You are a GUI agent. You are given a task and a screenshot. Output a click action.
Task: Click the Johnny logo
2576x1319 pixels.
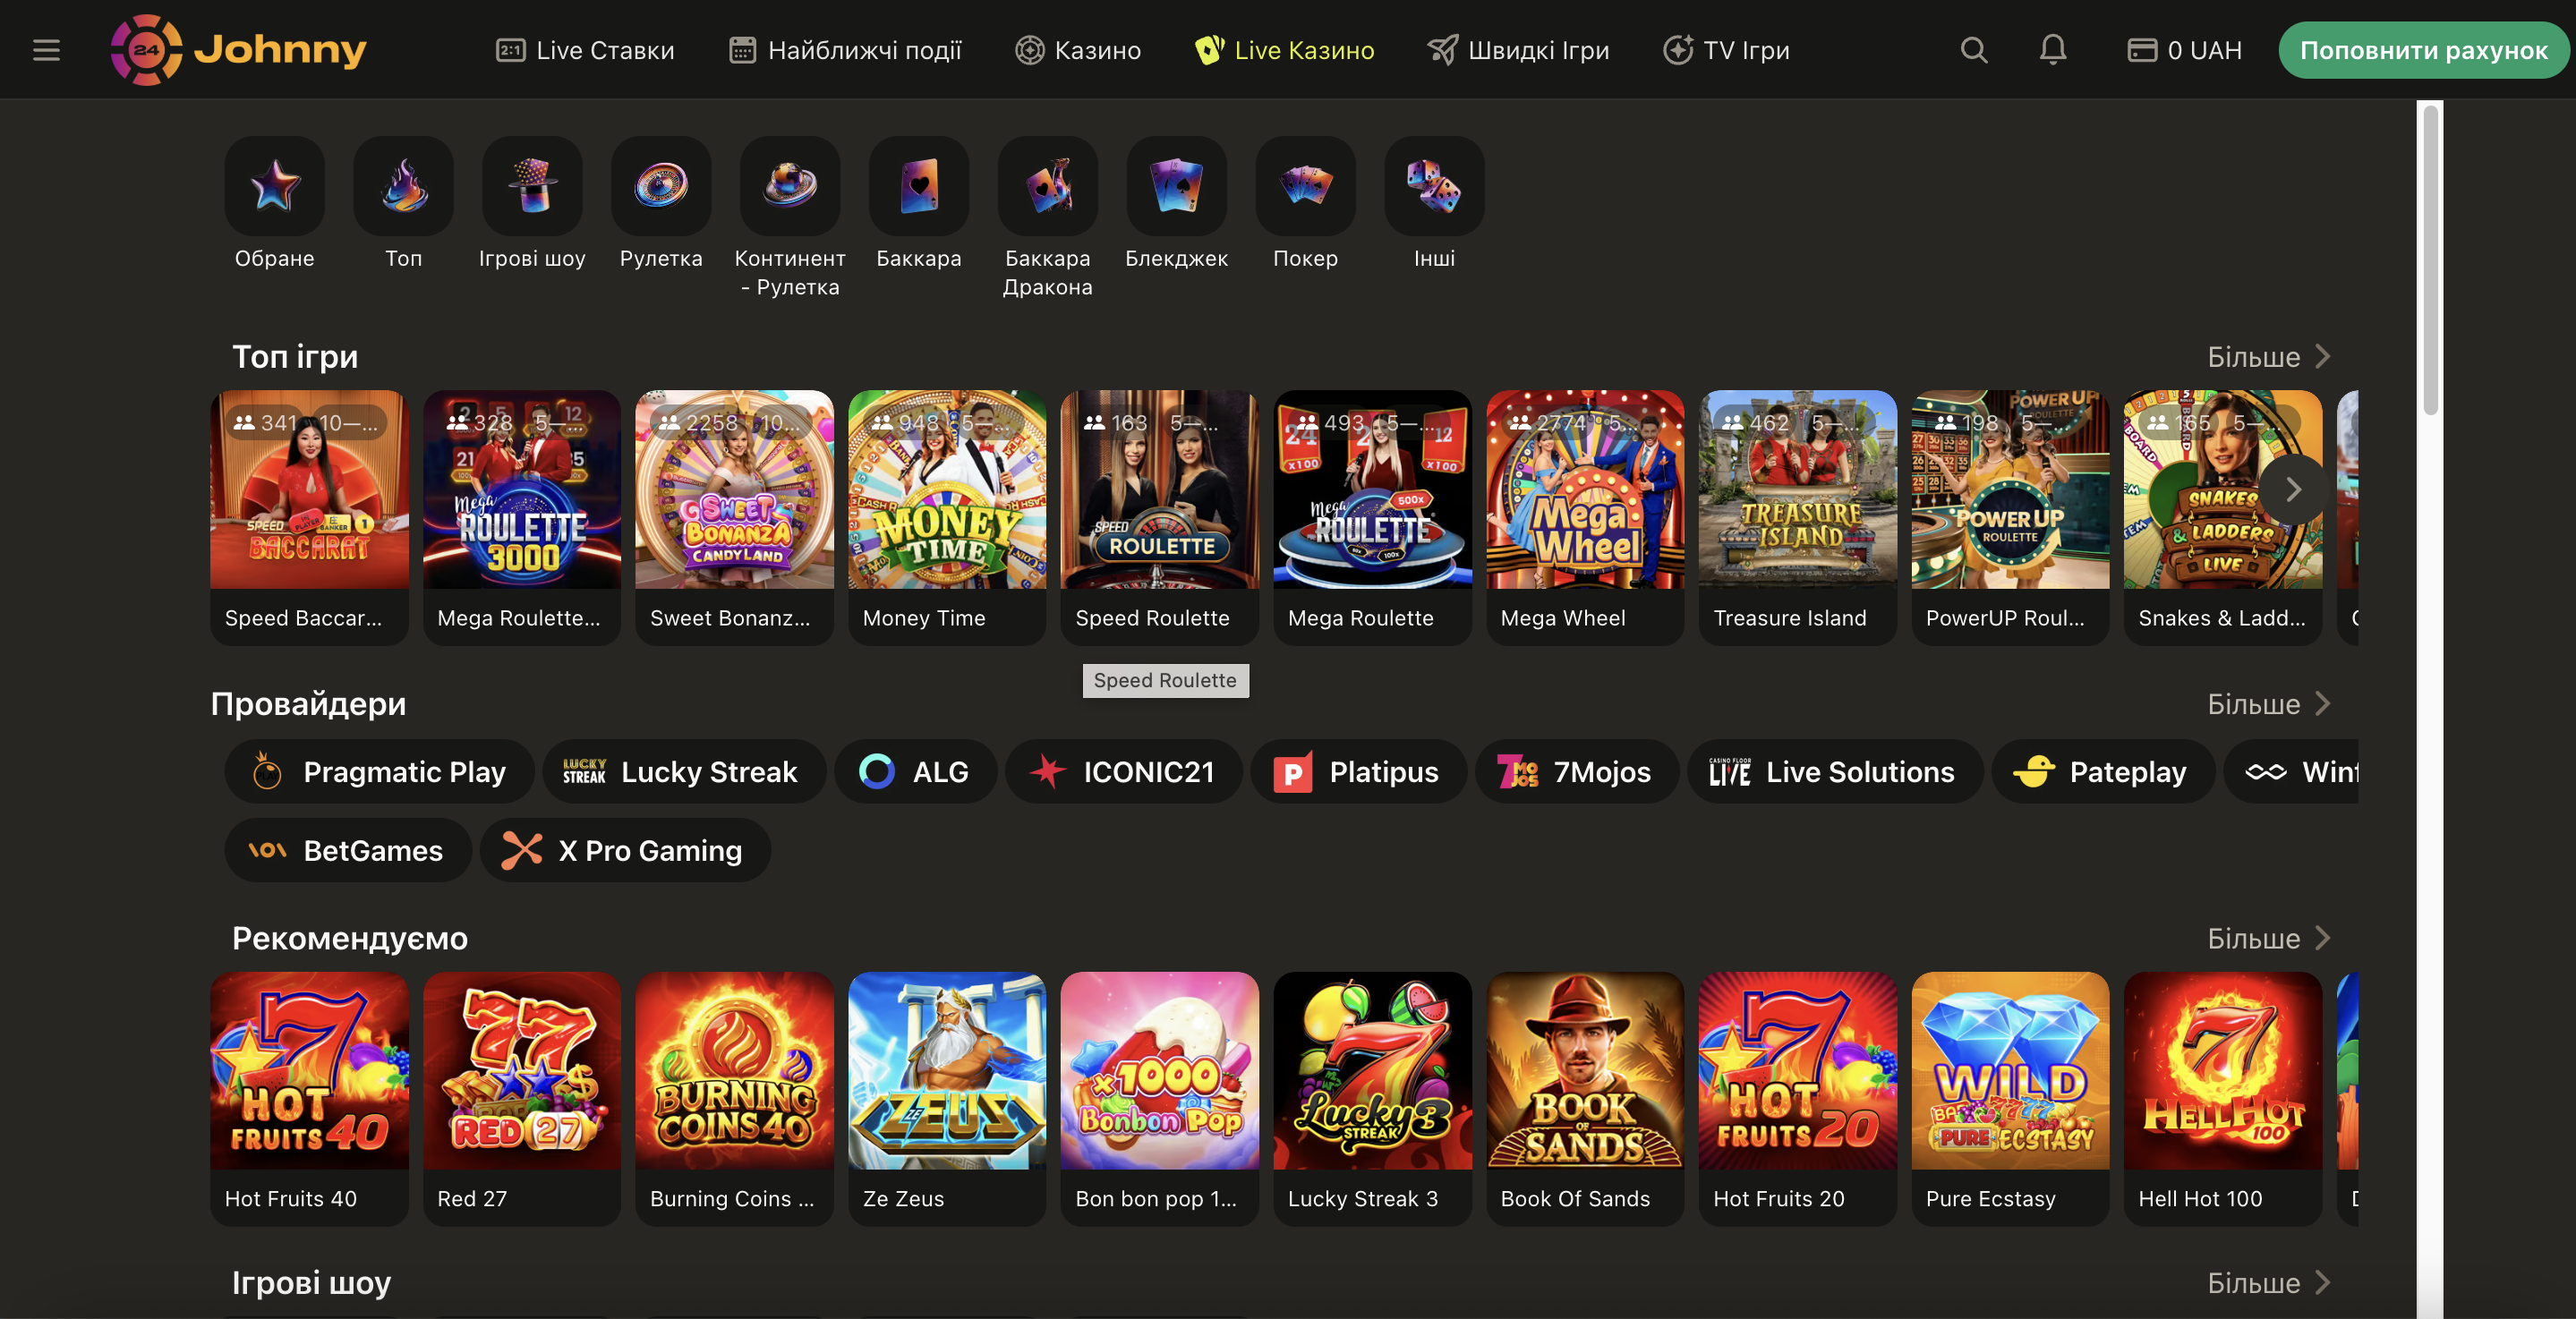coord(238,49)
